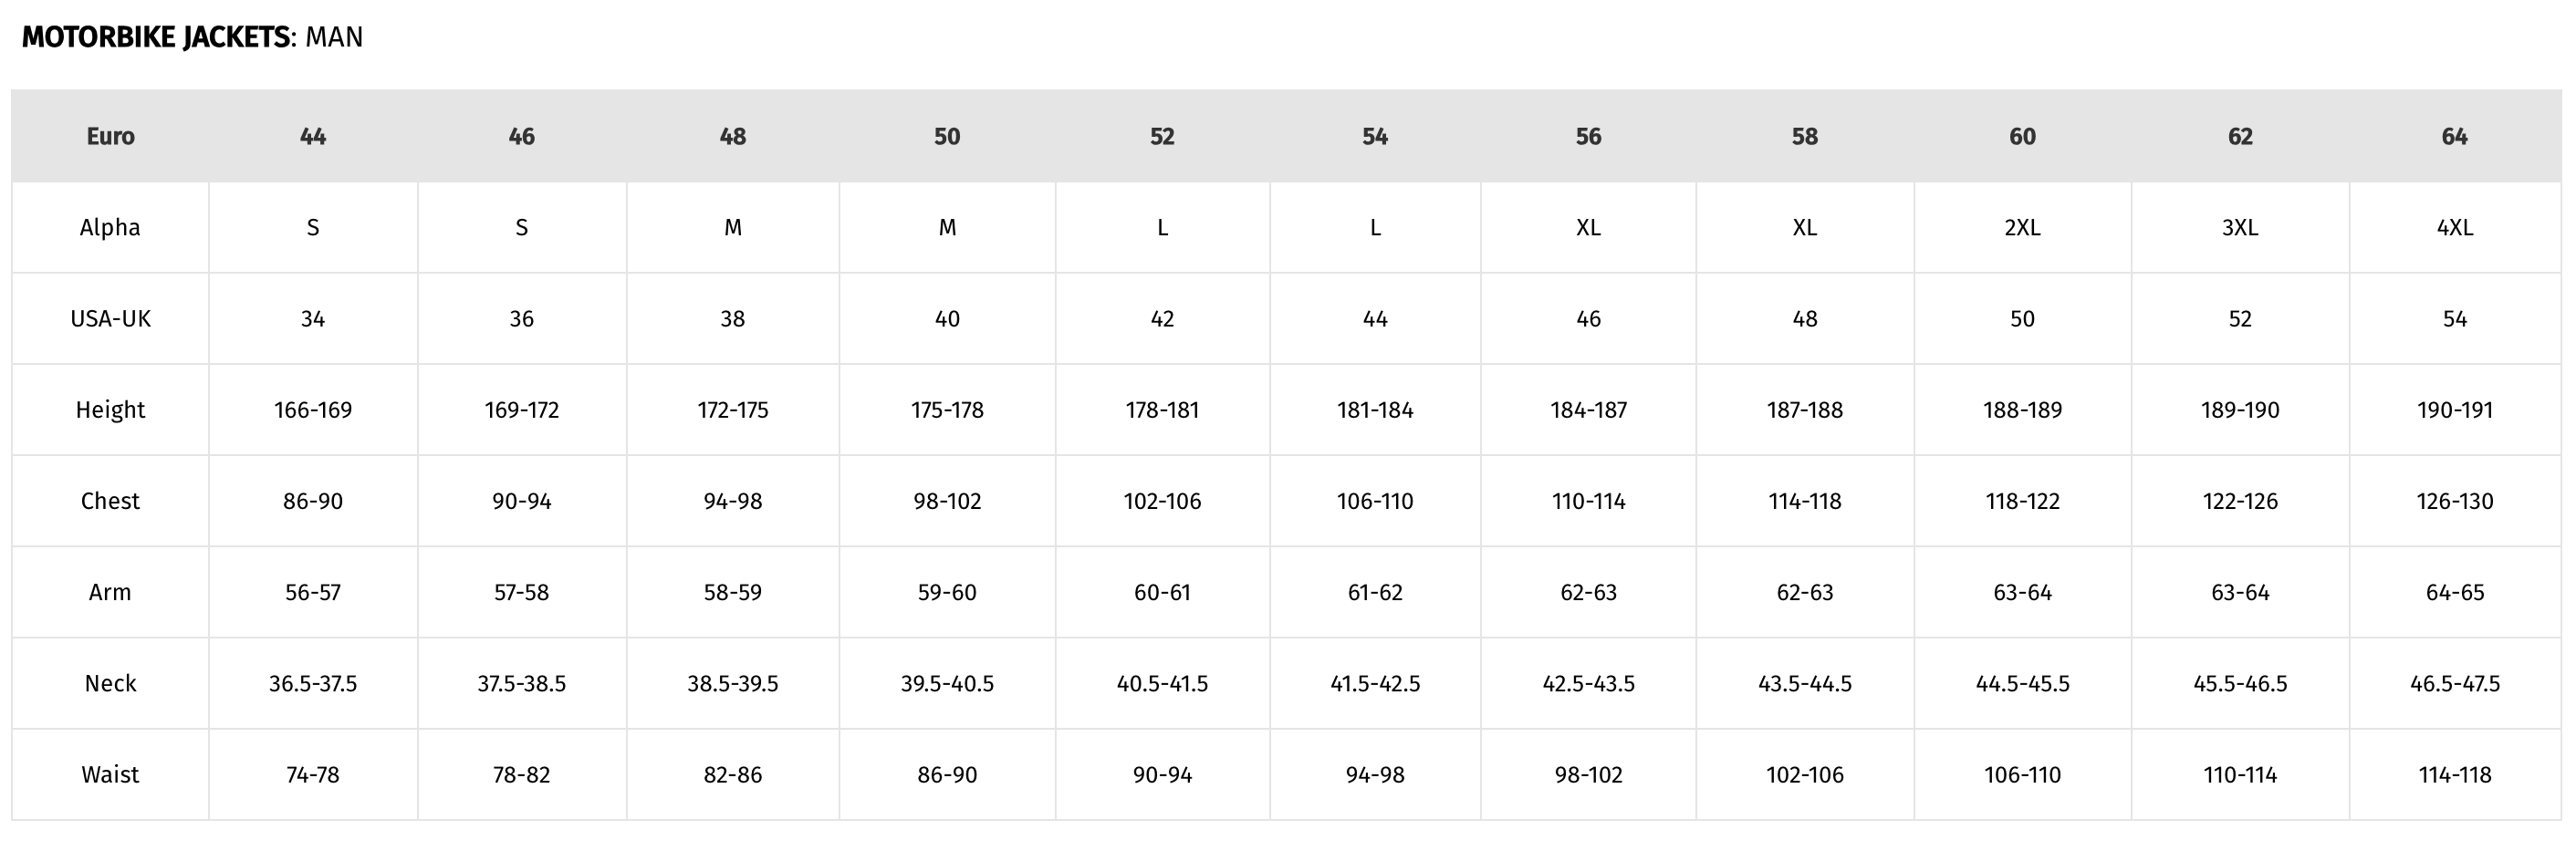Select Euro size 64 header
2576x851 pixels.
2454,136
